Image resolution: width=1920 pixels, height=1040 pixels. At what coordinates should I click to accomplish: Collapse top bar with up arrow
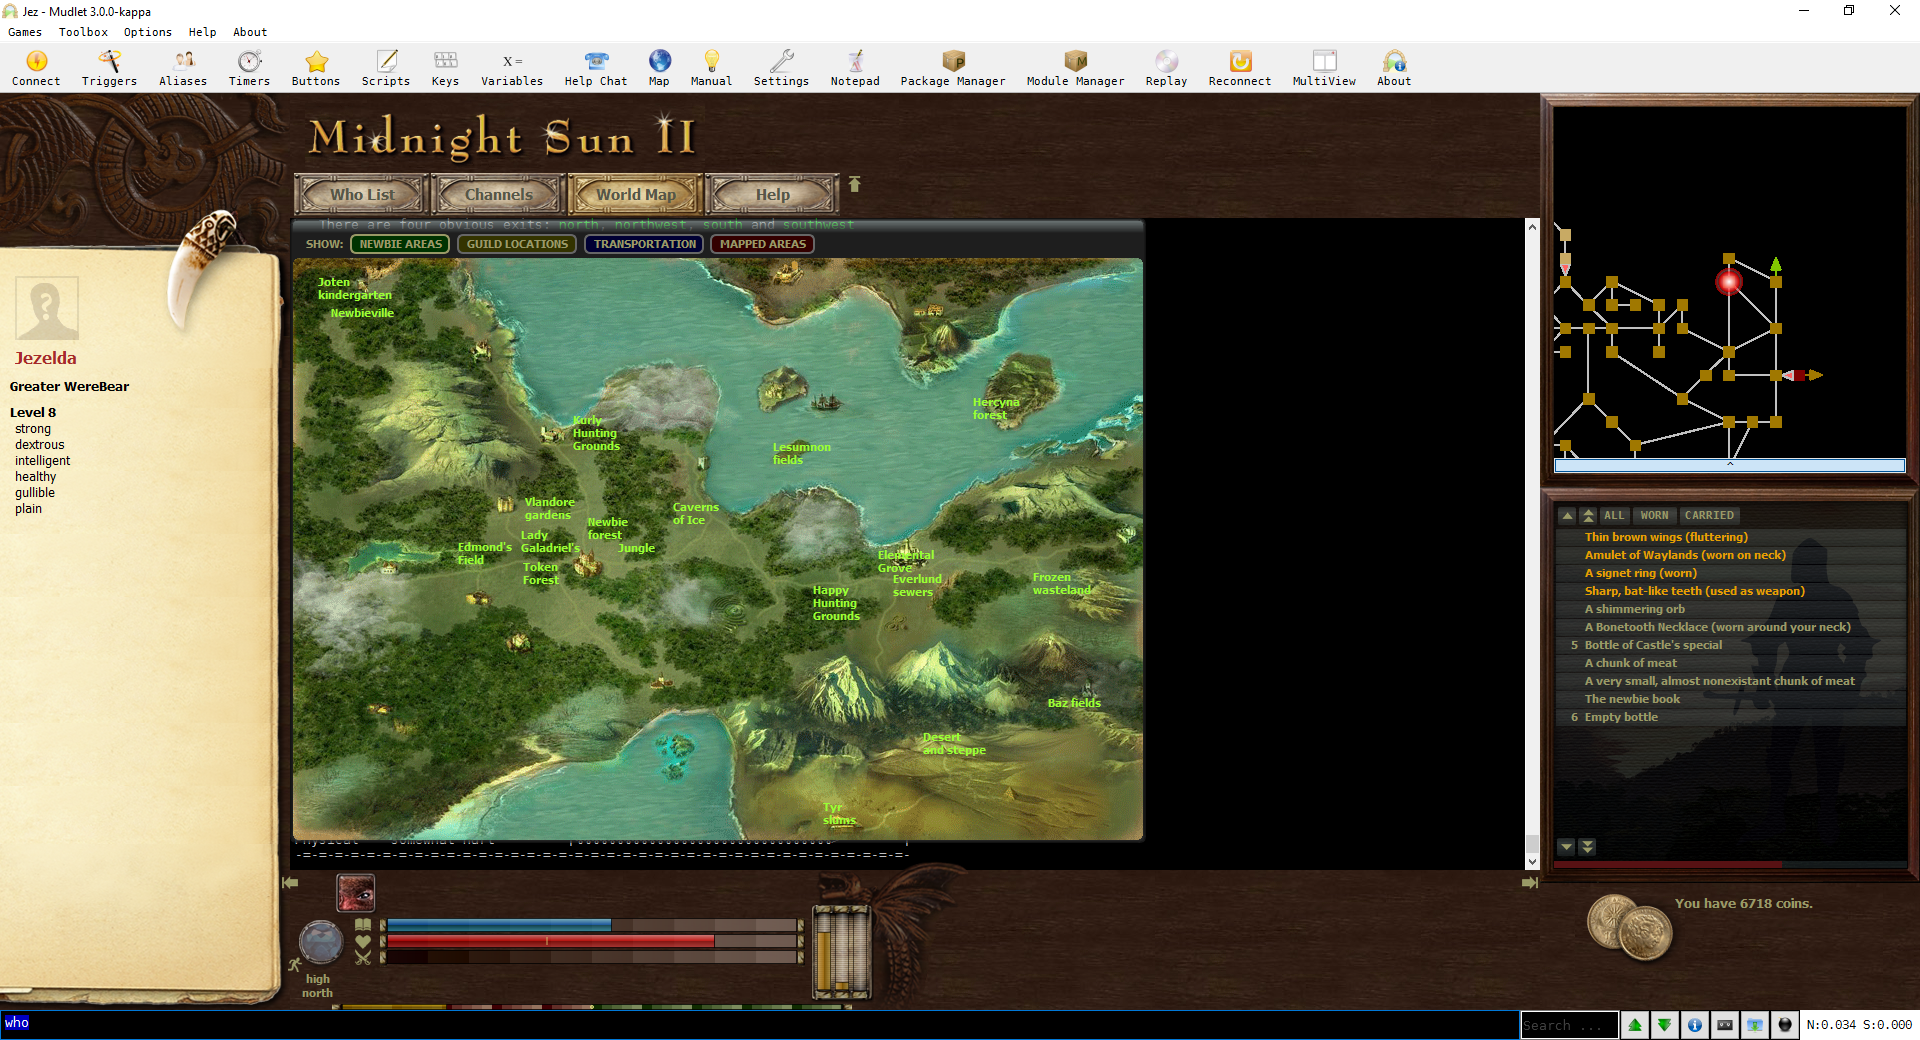(x=854, y=184)
